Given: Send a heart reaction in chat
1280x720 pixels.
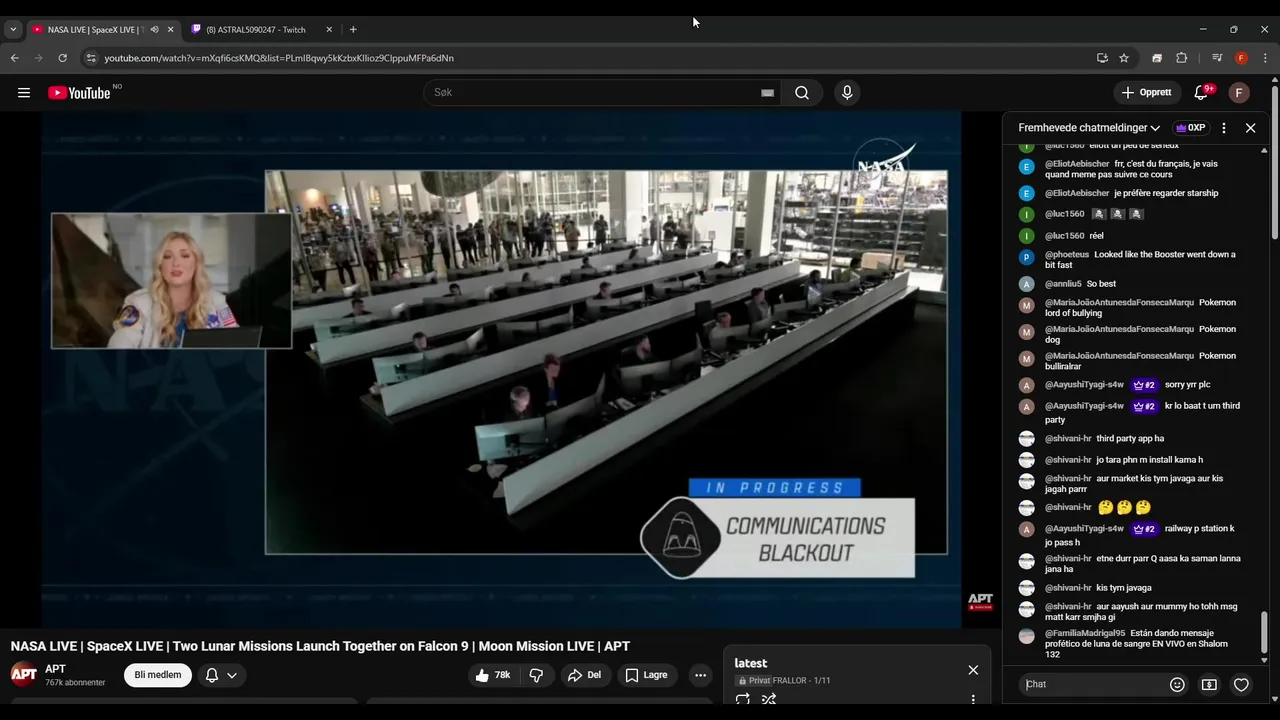Looking at the screenshot, I should [1241, 685].
